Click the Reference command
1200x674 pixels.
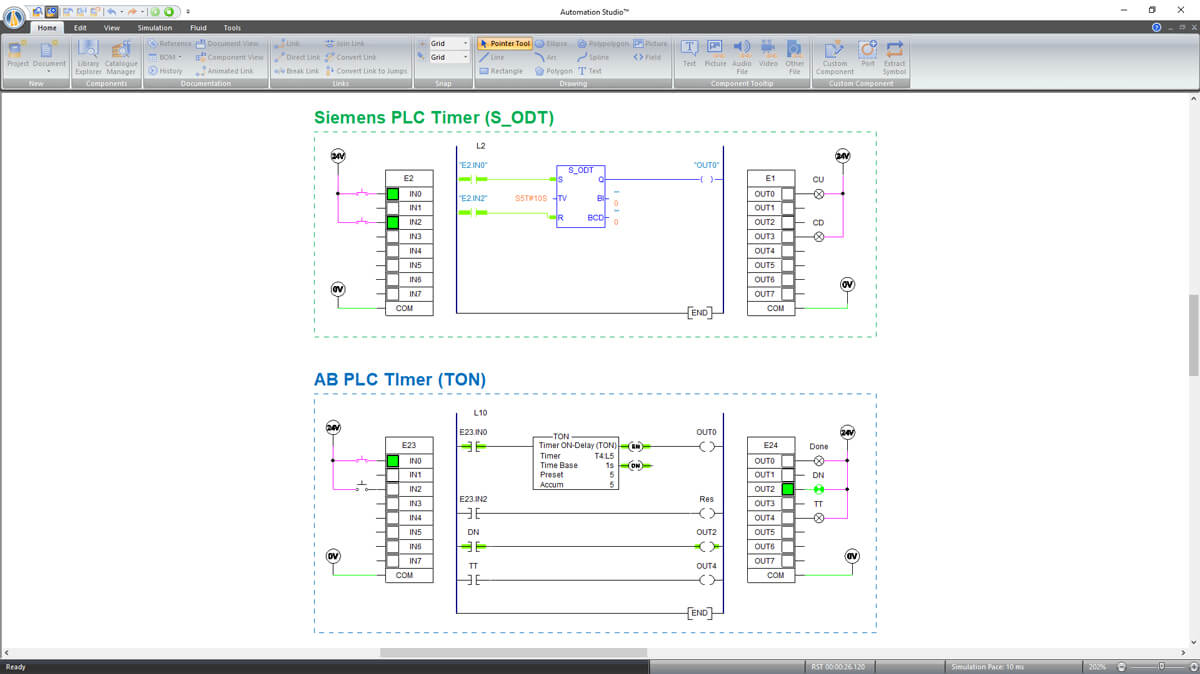tap(169, 44)
